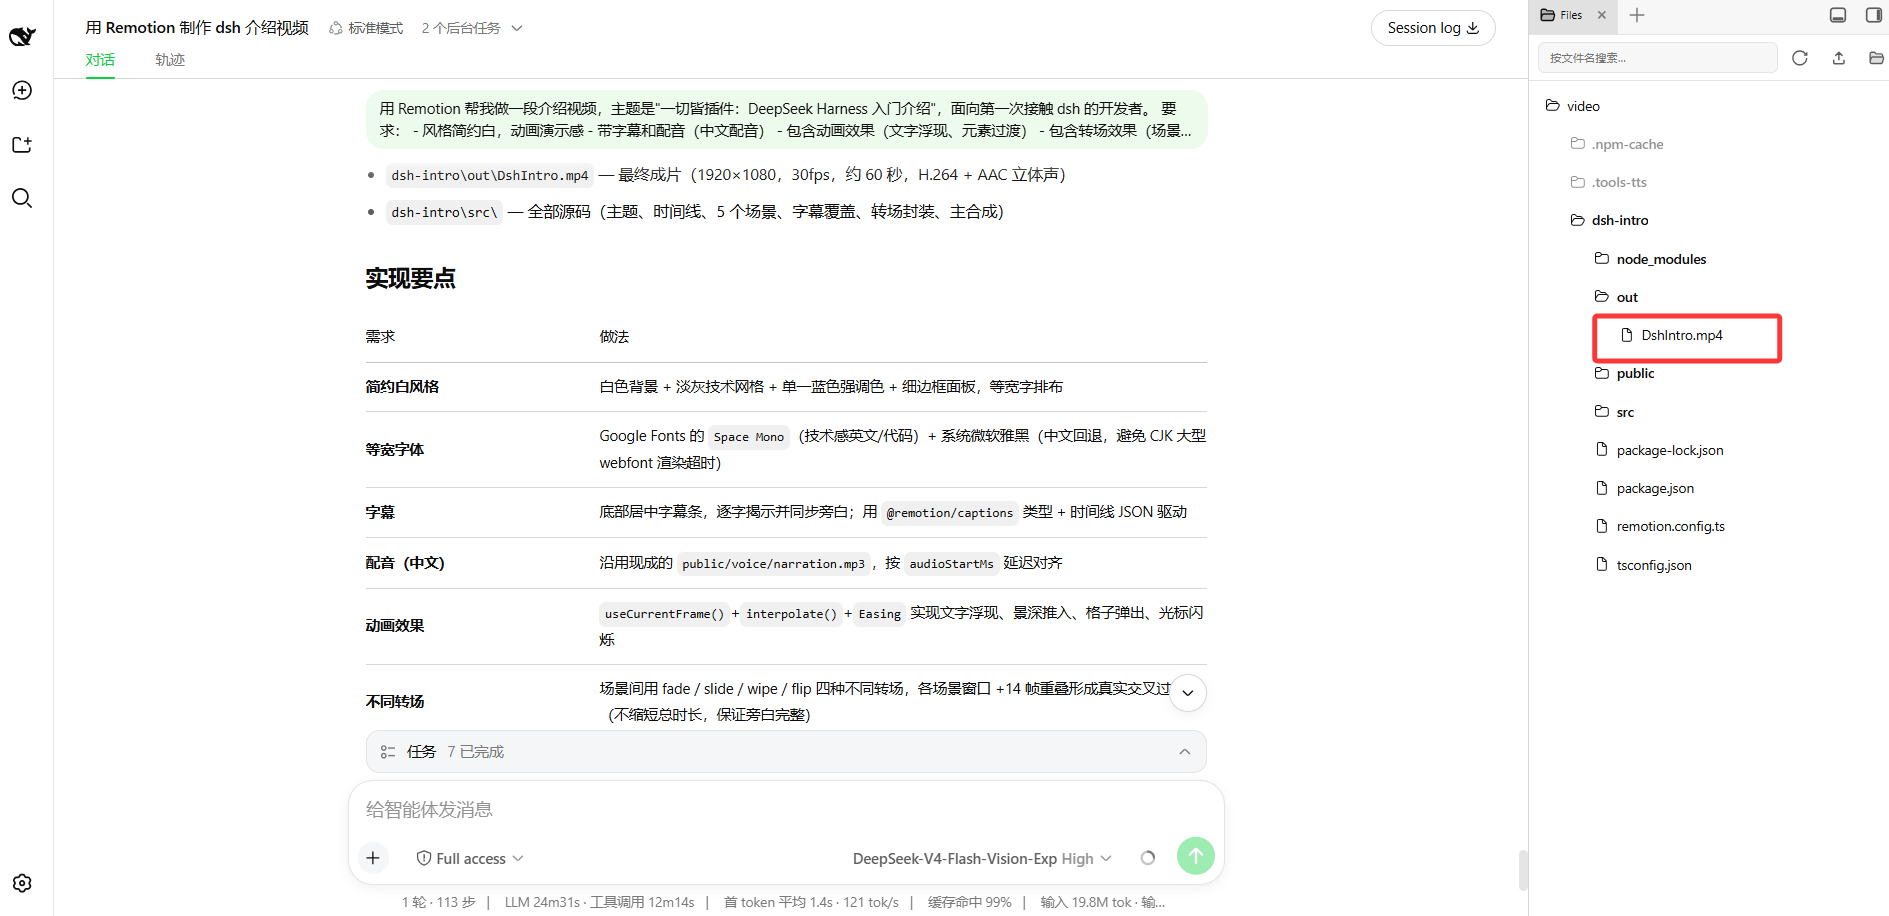Image resolution: width=1889 pixels, height=916 pixels.
Task: Expand the public folder
Action: pos(1624,373)
